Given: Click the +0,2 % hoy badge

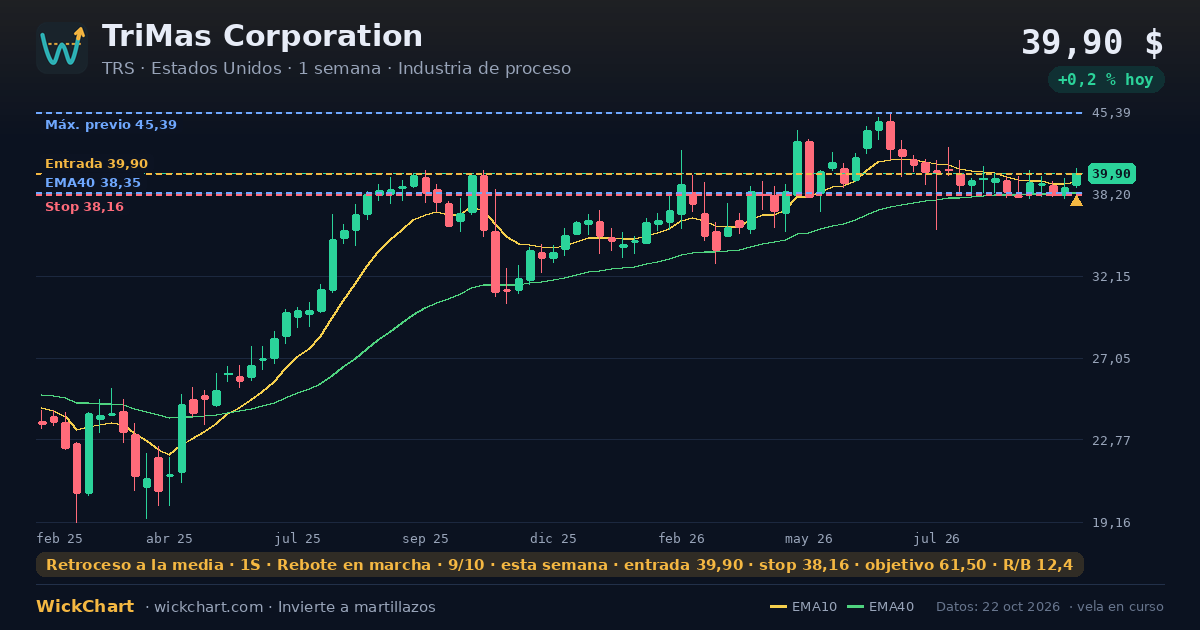Looking at the screenshot, I should (x=1105, y=80).
